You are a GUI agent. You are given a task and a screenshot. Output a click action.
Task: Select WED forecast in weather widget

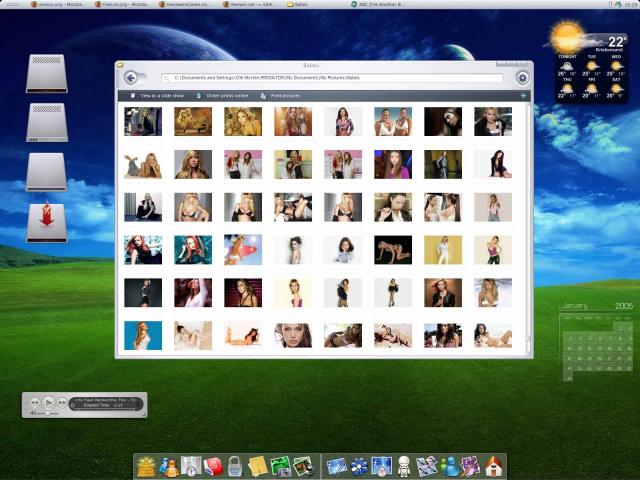tap(616, 65)
